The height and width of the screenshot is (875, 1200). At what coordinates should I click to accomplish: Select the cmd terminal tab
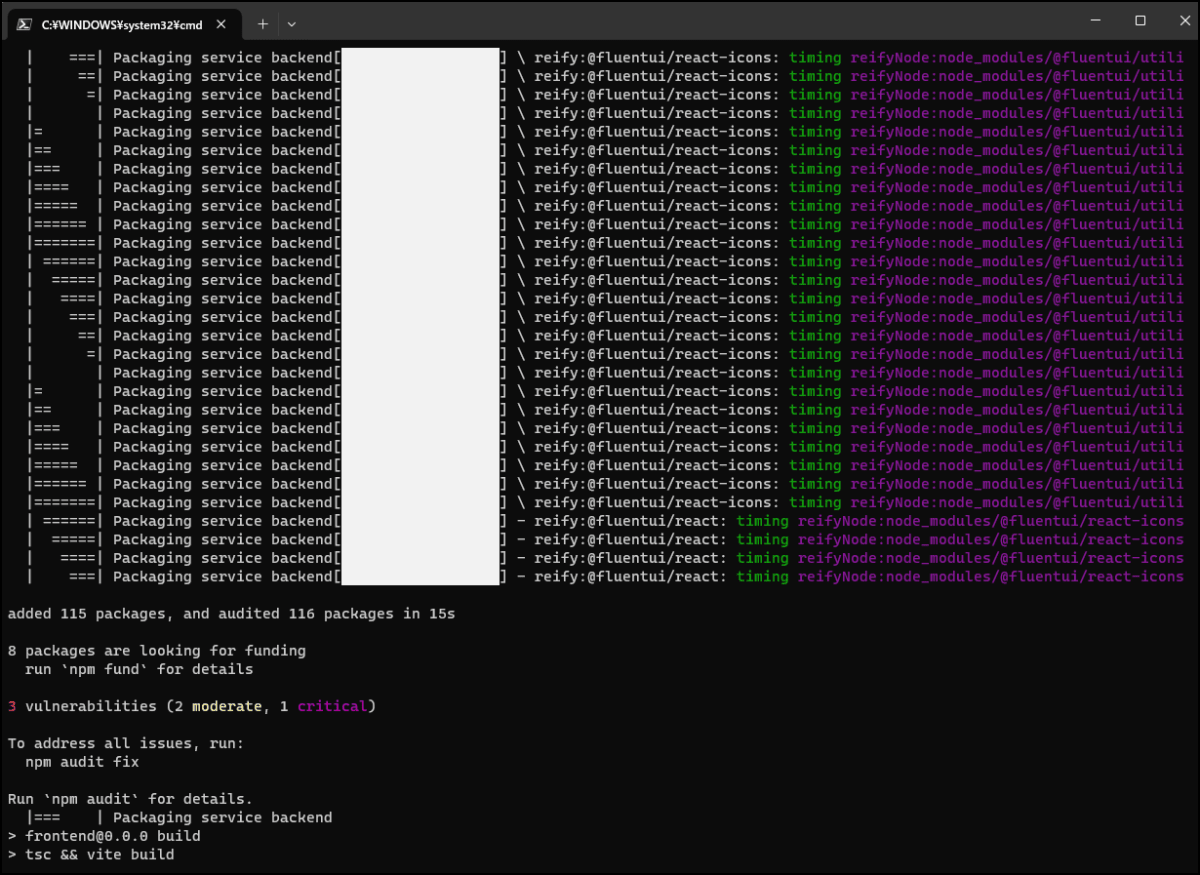coord(124,23)
